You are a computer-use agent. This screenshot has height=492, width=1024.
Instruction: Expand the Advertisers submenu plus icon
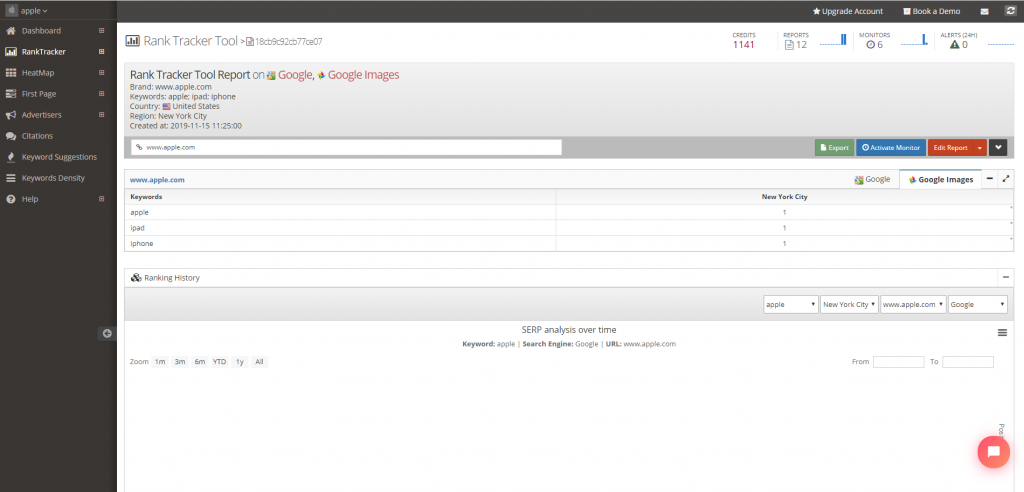coord(101,115)
